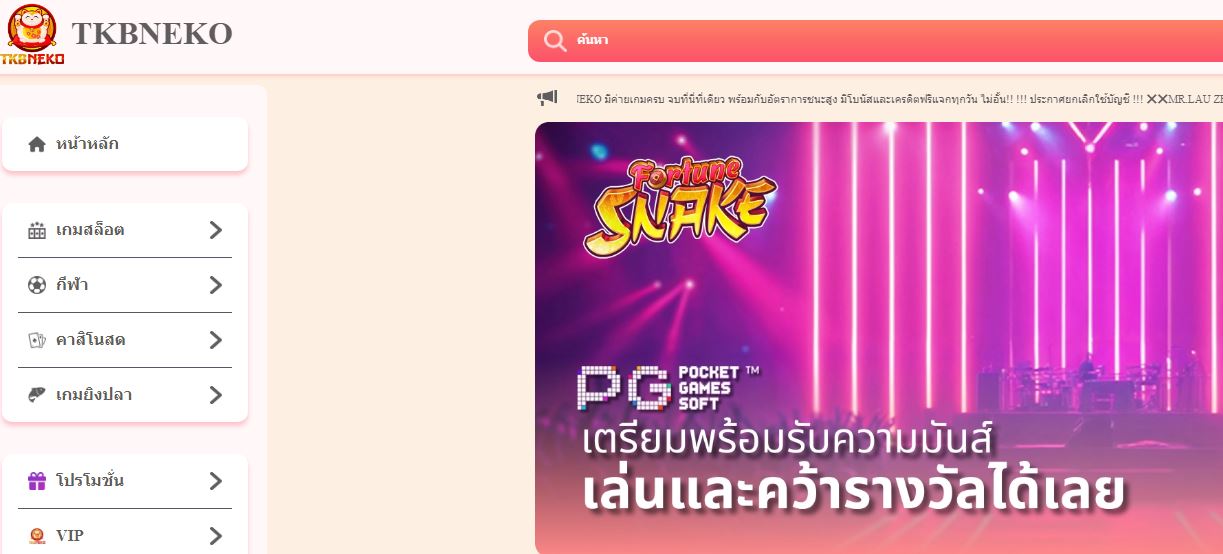Expand the คาสิโนสด chevron arrow
1223x554 pixels.
[x=215, y=340]
